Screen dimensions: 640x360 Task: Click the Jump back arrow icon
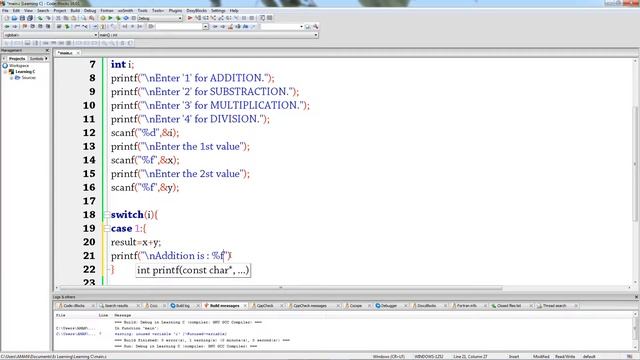click(7, 27)
